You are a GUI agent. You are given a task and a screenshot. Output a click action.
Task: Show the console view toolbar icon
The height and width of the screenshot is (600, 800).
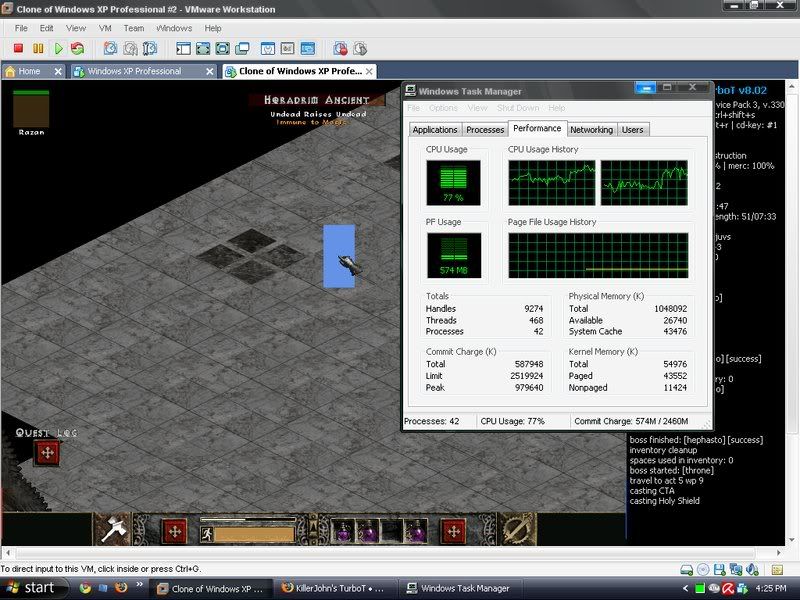click(x=308, y=48)
